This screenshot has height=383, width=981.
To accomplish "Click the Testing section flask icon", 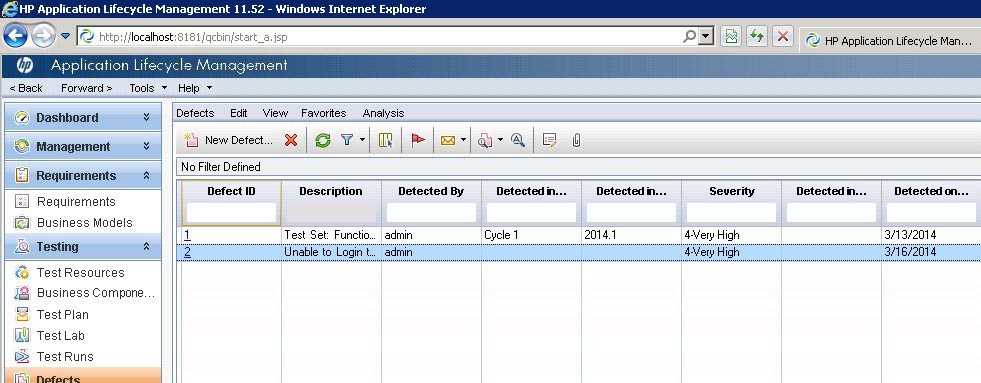I will click(22, 247).
